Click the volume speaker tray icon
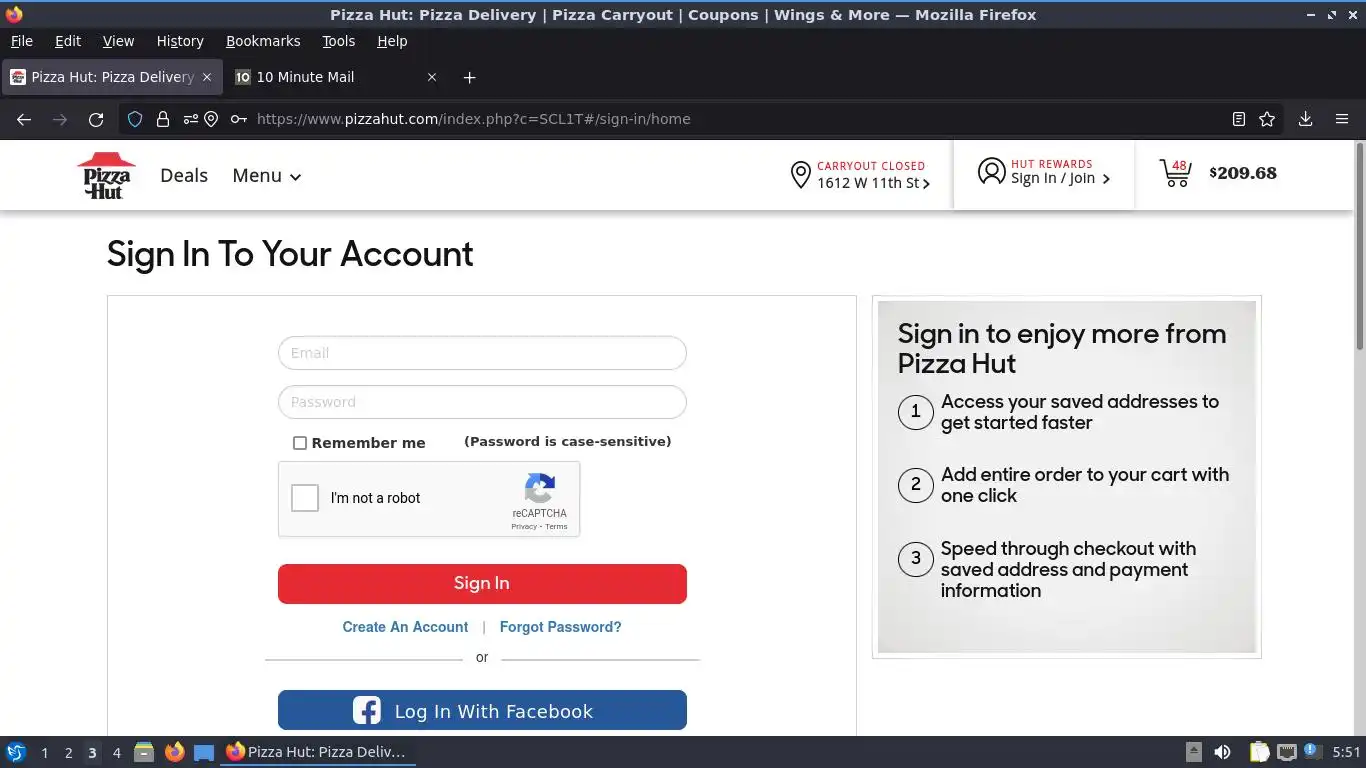The height and width of the screenshot is (768, 1366). (1222, 752)
